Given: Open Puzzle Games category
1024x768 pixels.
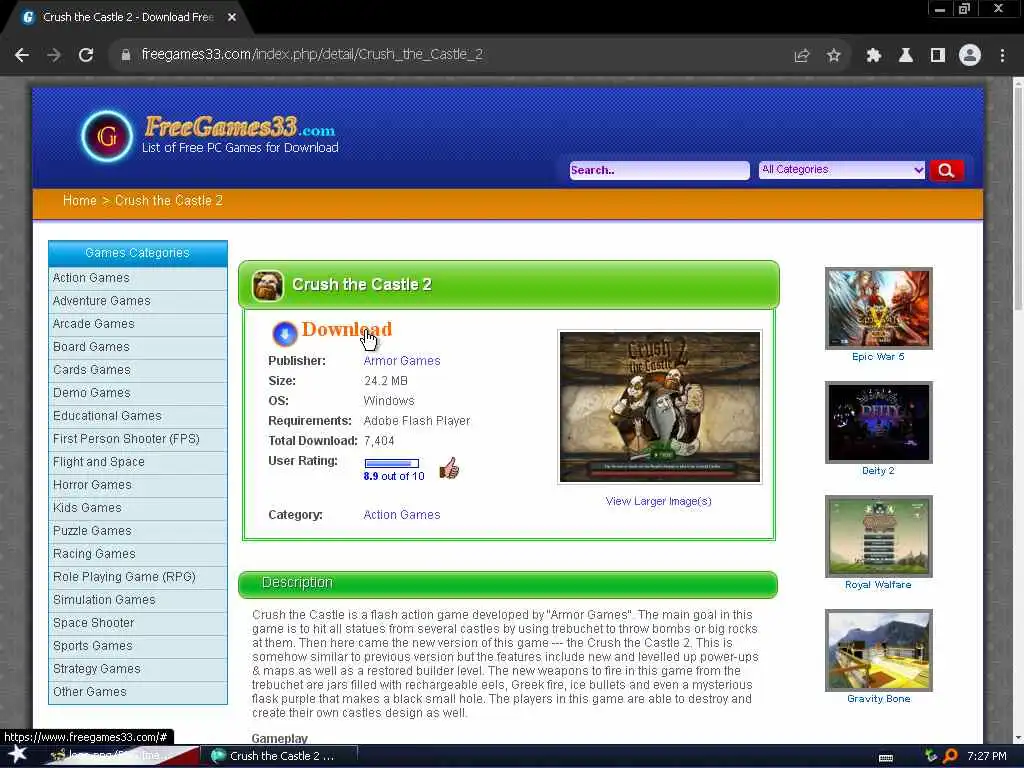Looking at the screenshot, I should coord(138,531).
